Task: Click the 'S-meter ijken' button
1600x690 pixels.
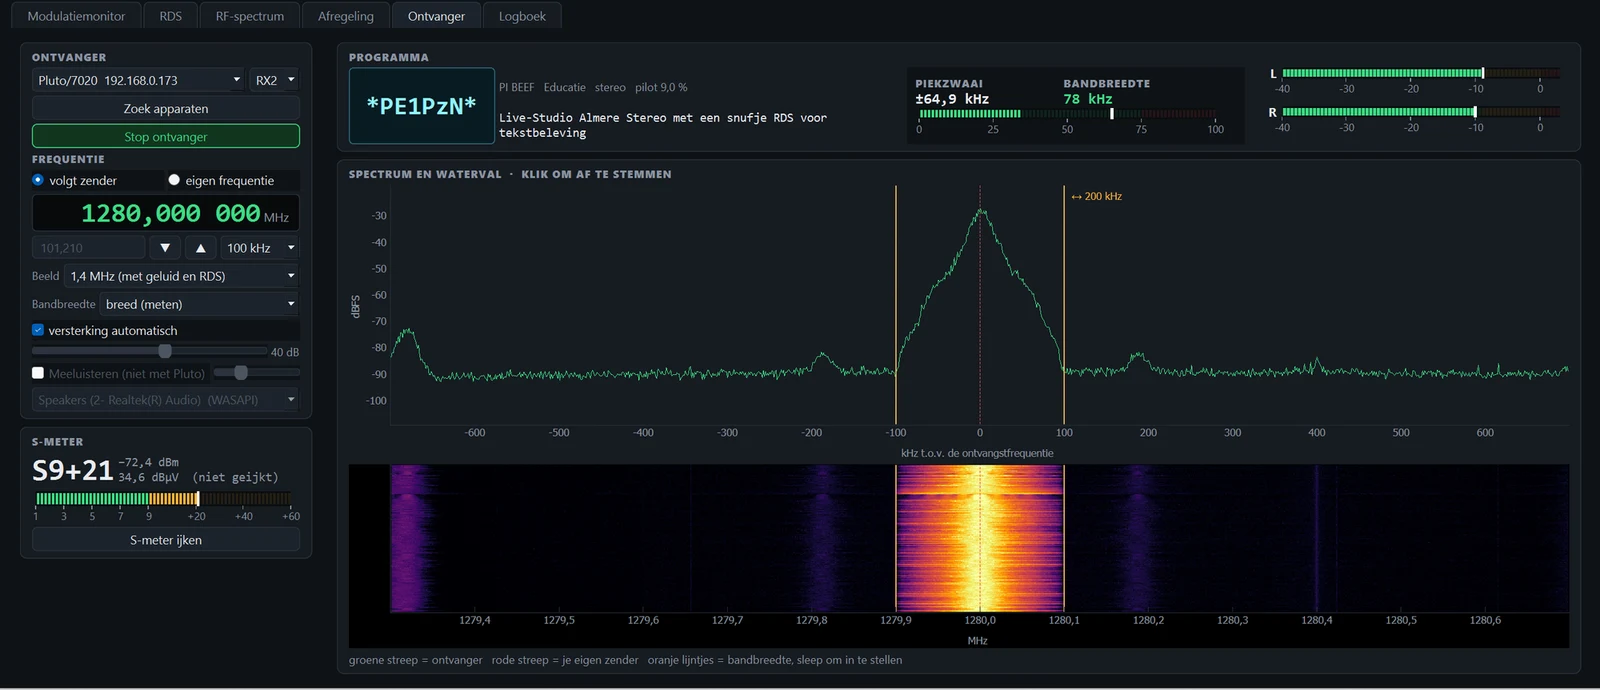Action: pos(166,540)
